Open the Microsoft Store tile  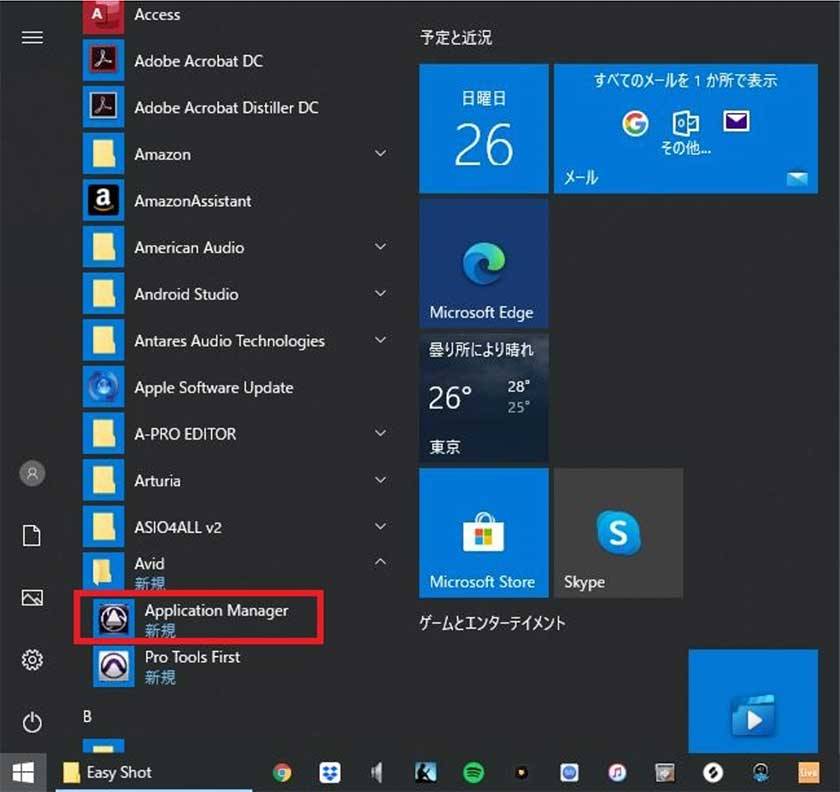483,533
